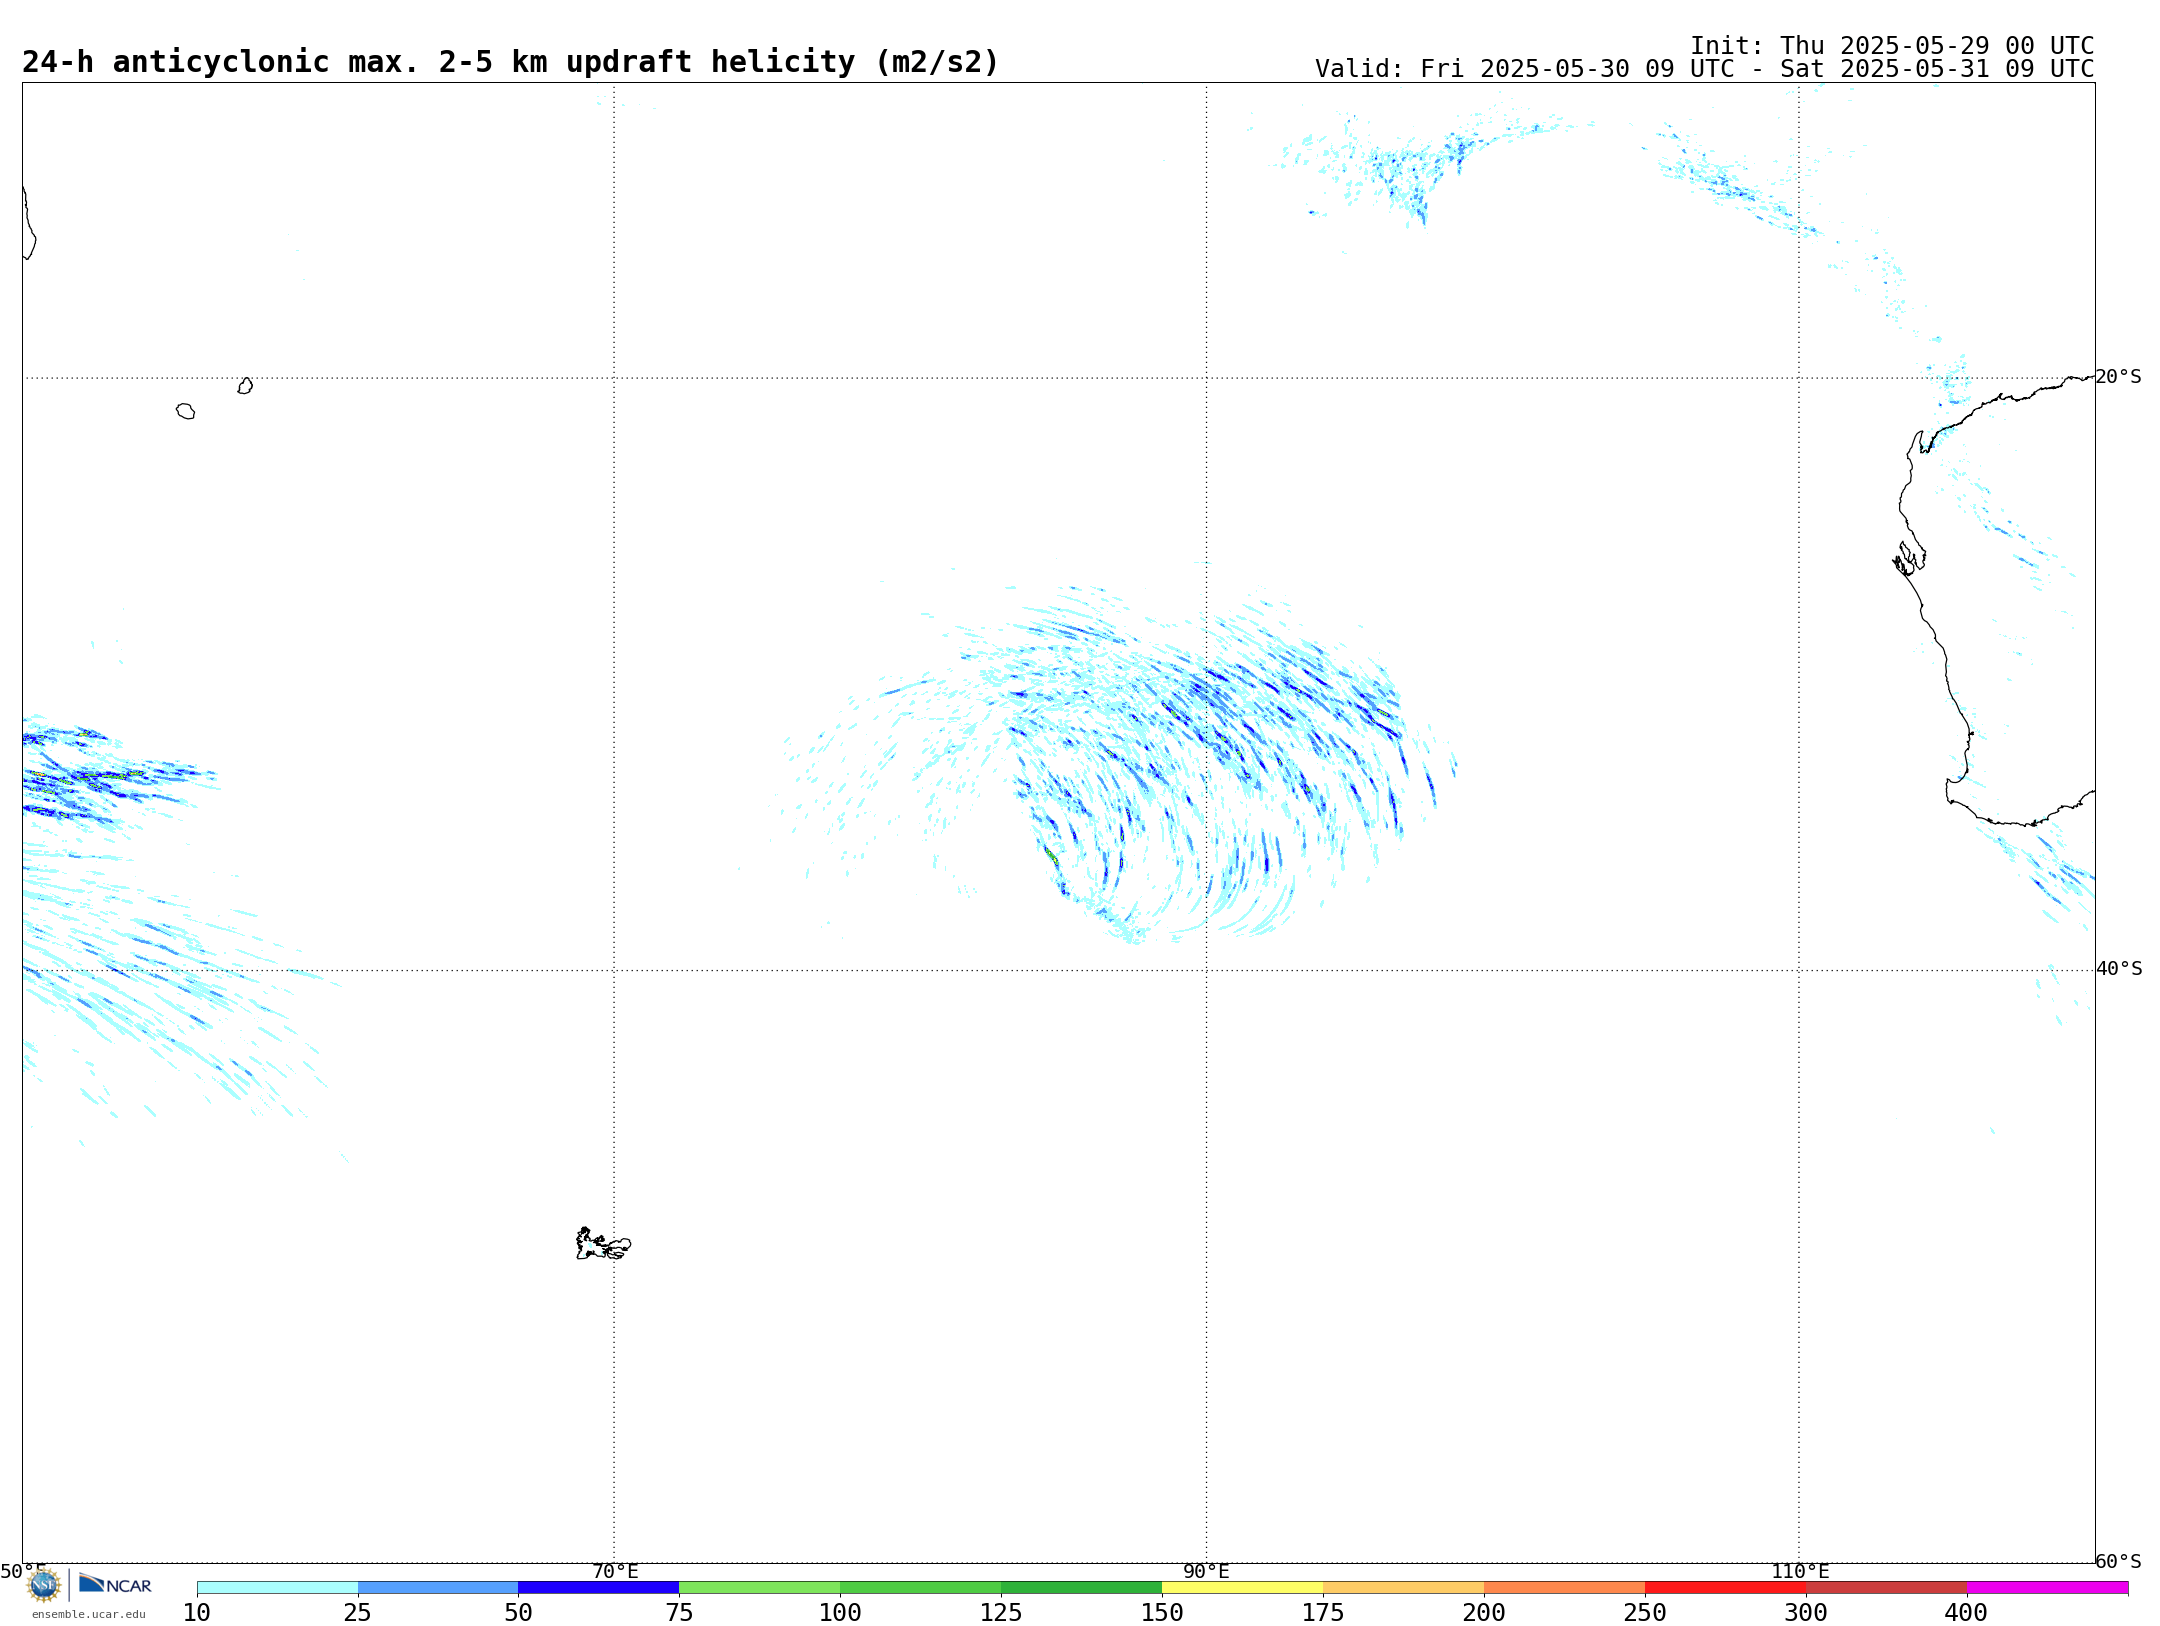Click the green 100-125 color swatch
2160x1626 pixels.
click(x=920, y=1588)
